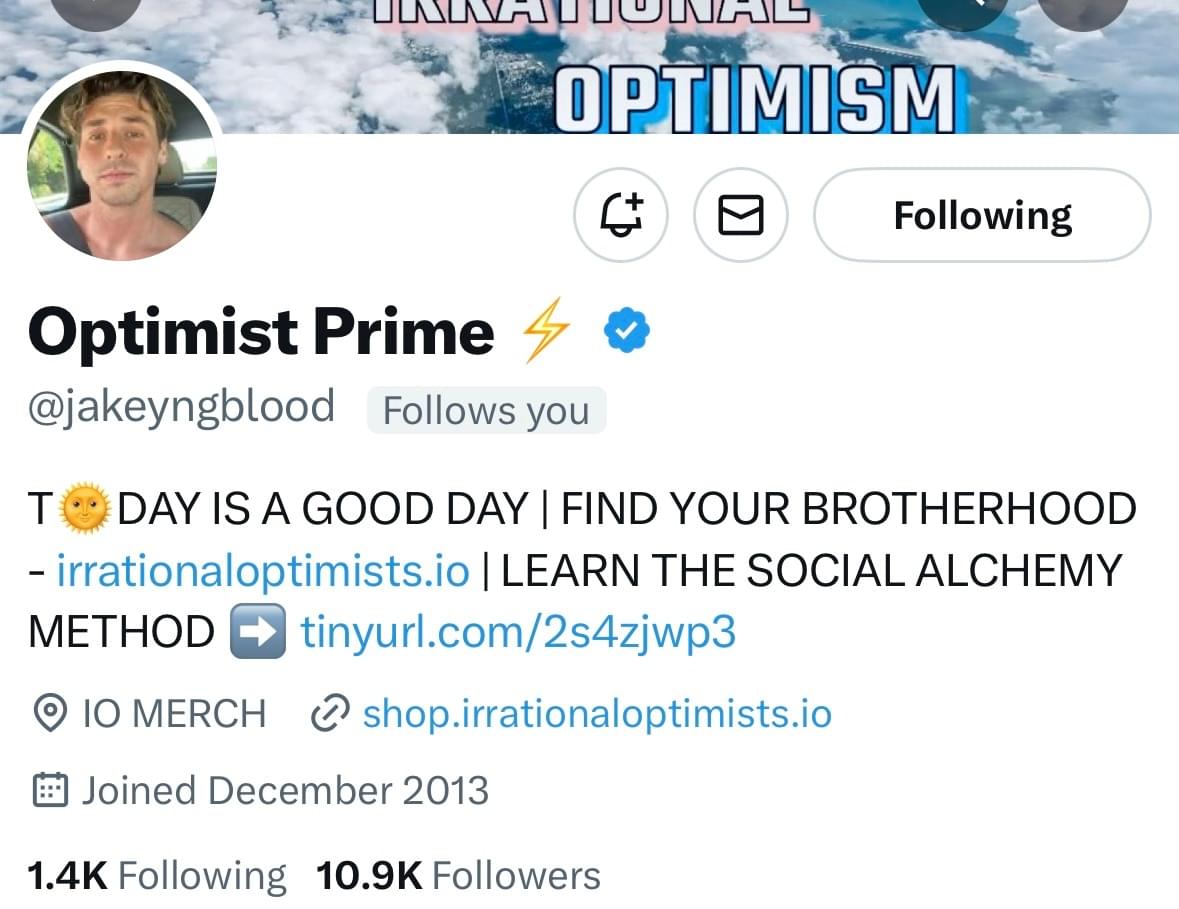This screenshot has width=1179, height=909.
Task: Click the Following button to unfollow
Action: point(982,215)
